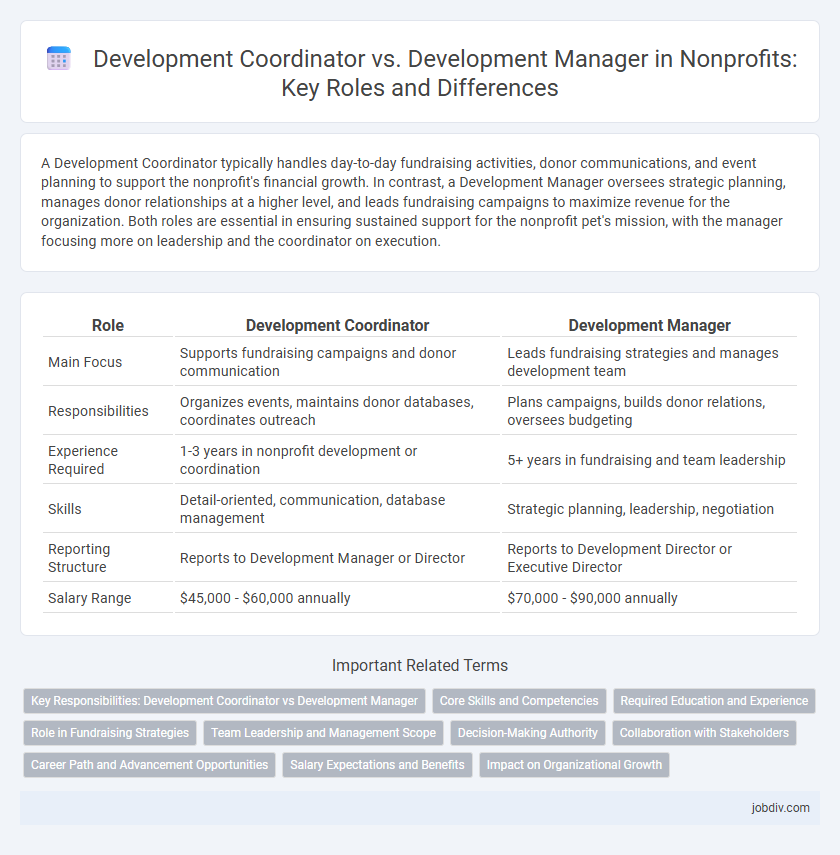Open the Decision-Making Authority tag

point(527,732)
